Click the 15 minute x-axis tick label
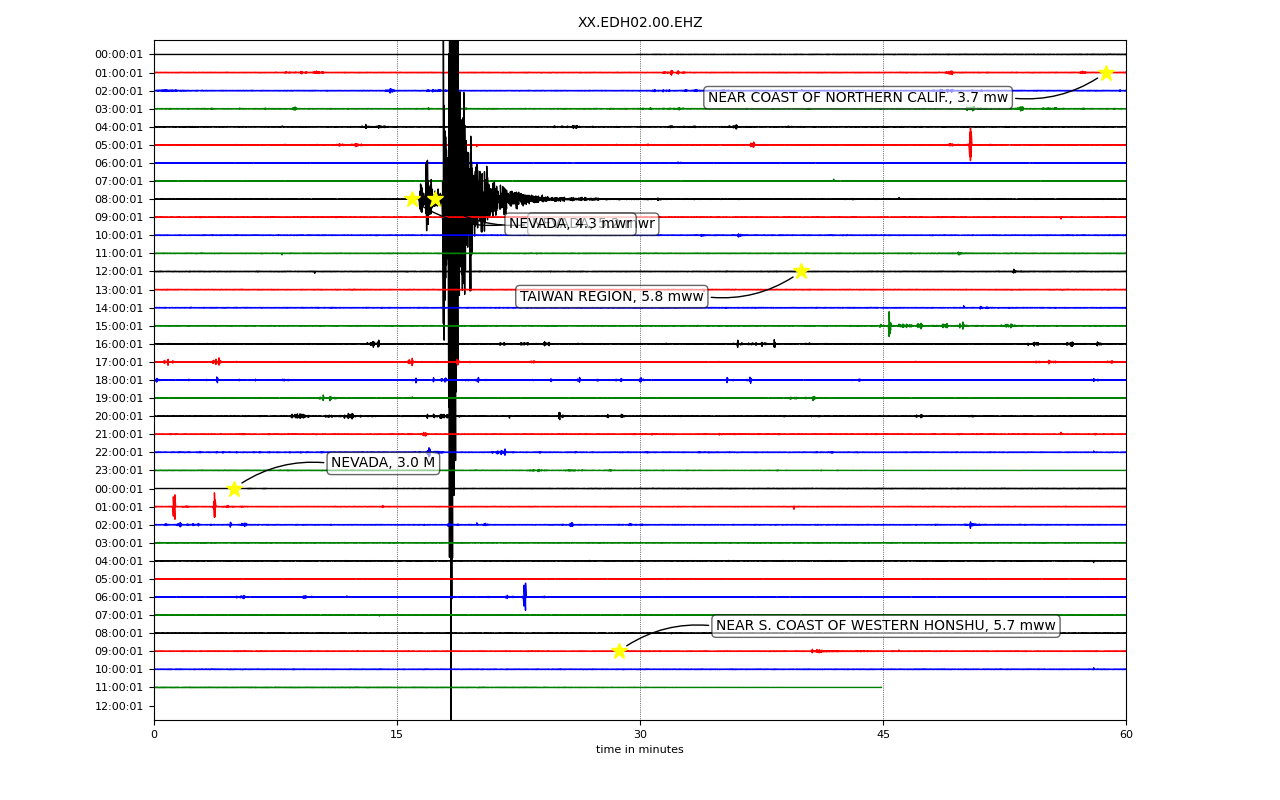Screen dimensions: 1280x800 click(x=397, y=735)
